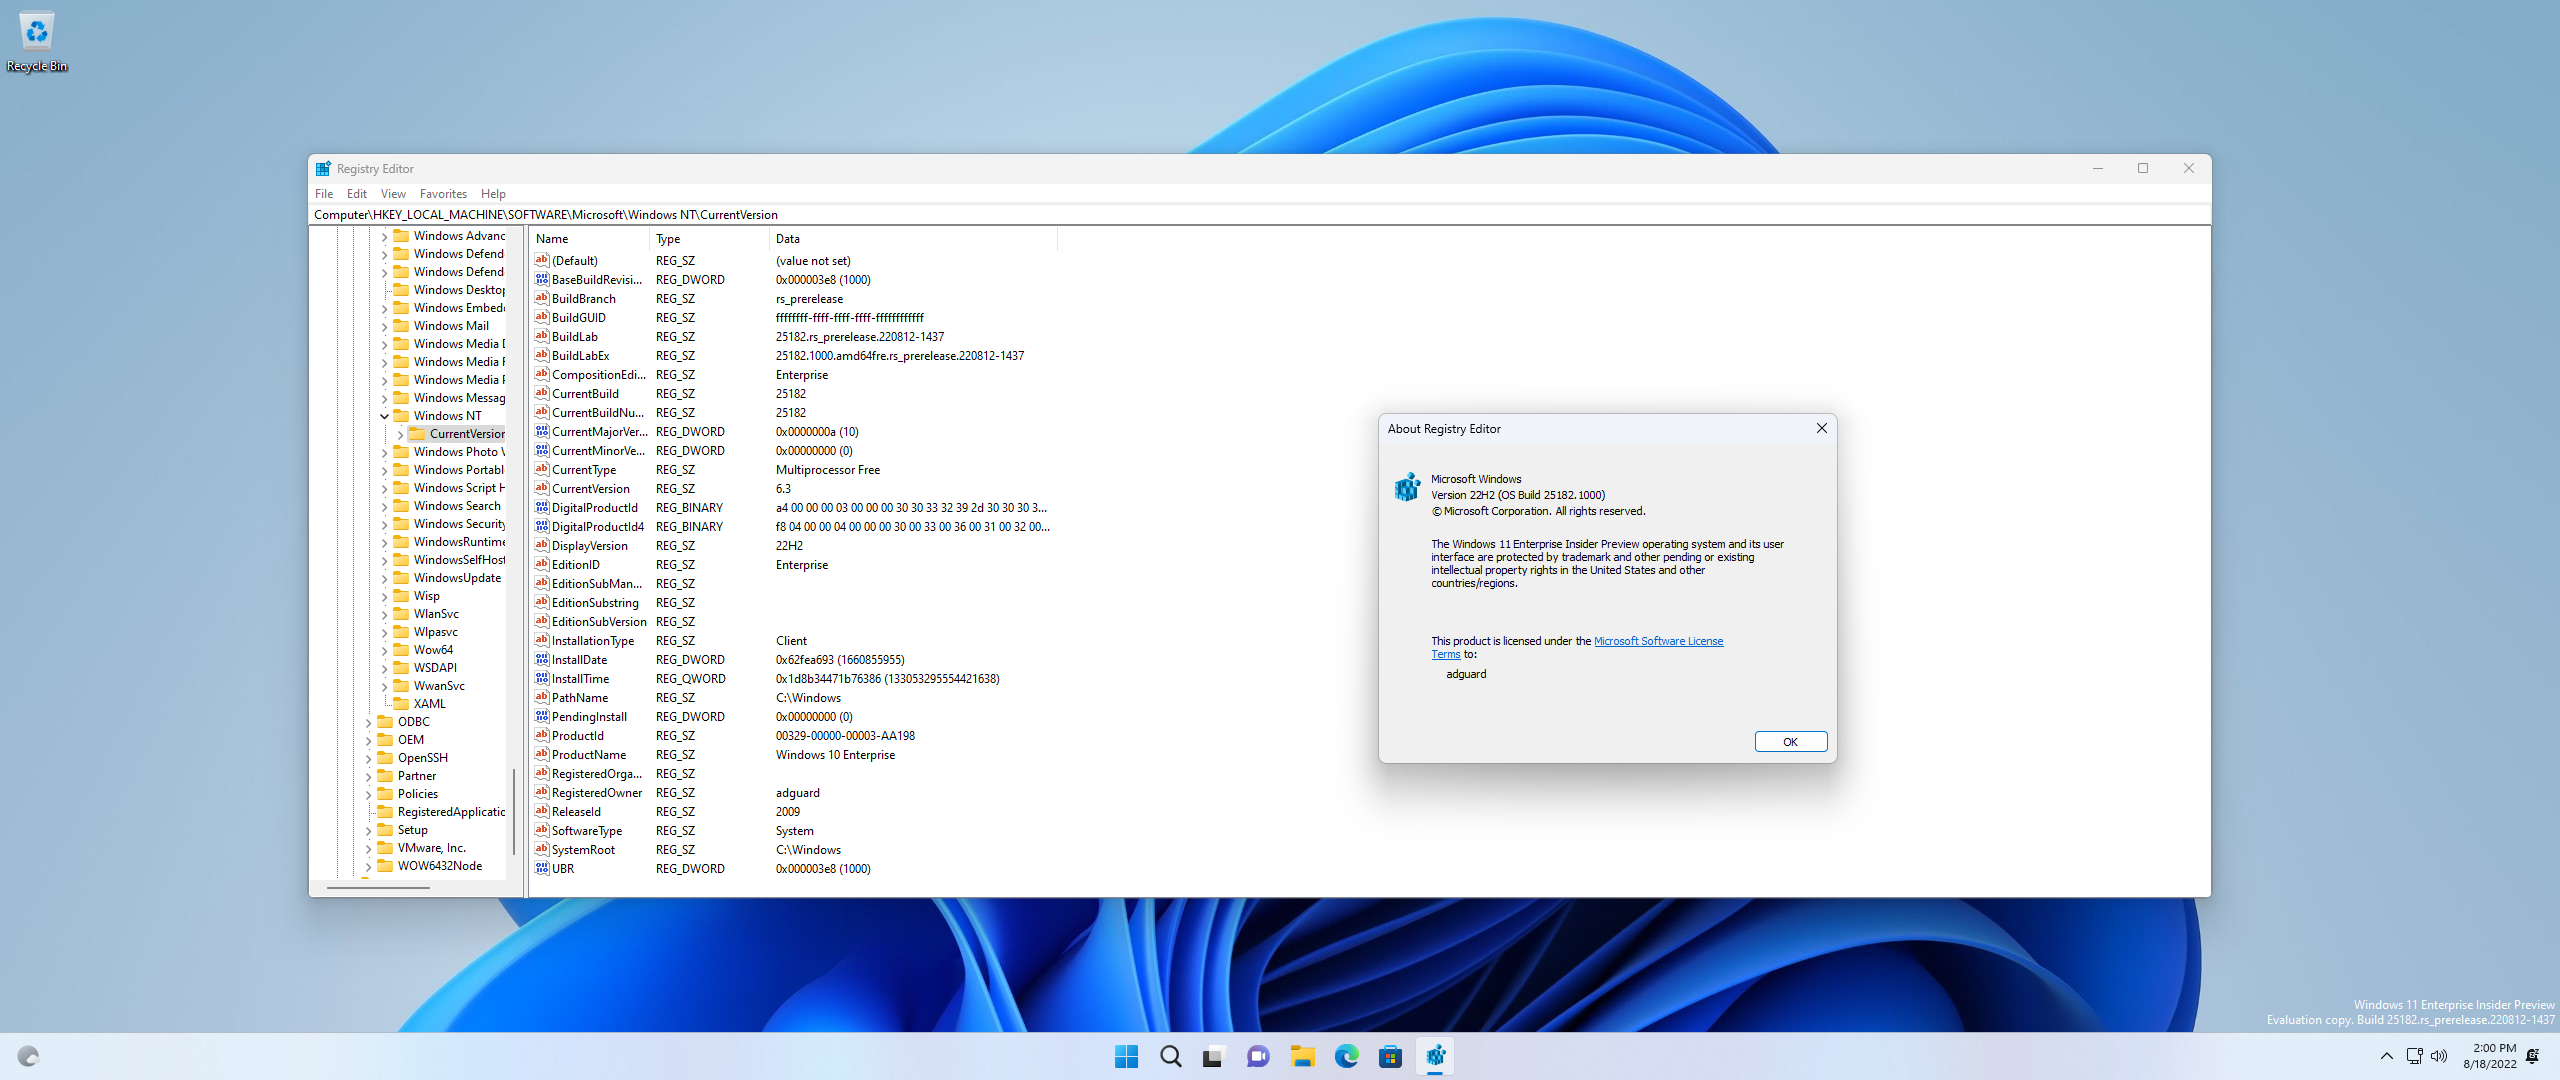Launch Microsoft Edge from taskbar

(1346, 1056)
